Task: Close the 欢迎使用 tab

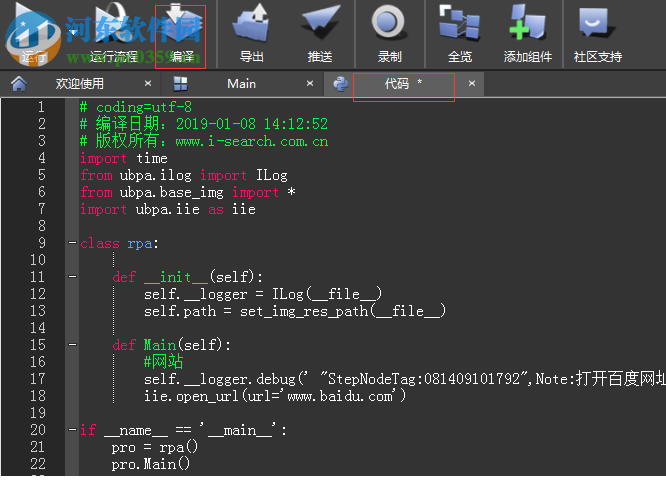Action: coord(148,83)
